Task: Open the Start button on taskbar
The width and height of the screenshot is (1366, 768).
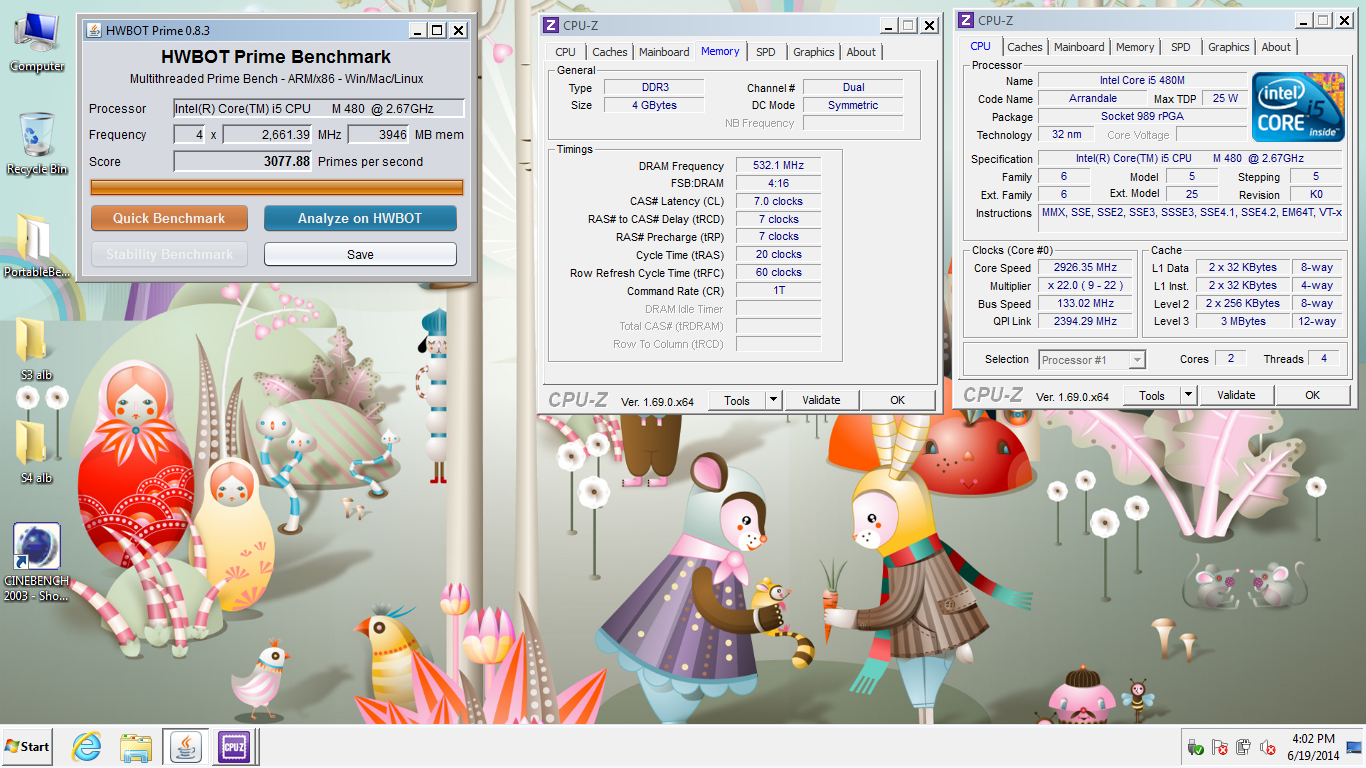Action: coord(27,747)
